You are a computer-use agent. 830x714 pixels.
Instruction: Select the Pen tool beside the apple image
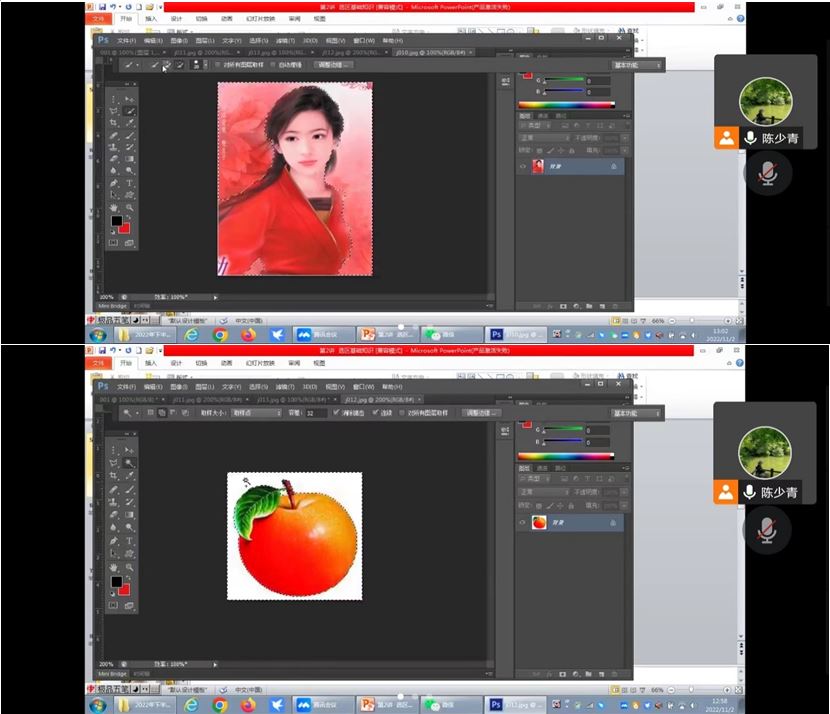(113, 540)
